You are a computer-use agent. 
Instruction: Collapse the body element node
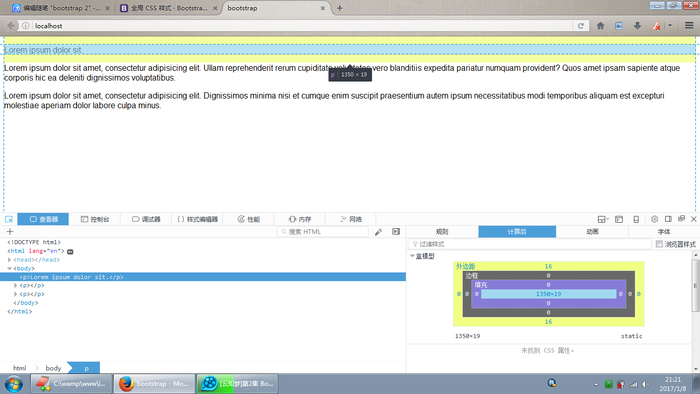[x=9, y=269]
